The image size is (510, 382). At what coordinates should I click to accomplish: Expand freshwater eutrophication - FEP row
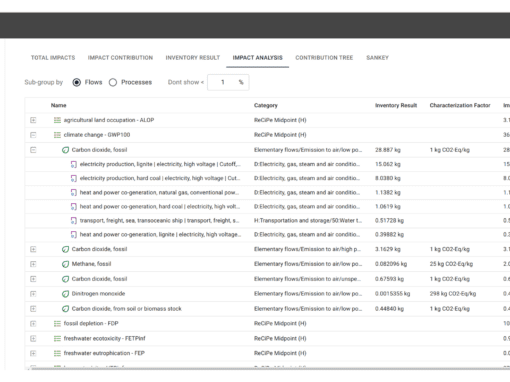tap(33, 353)
